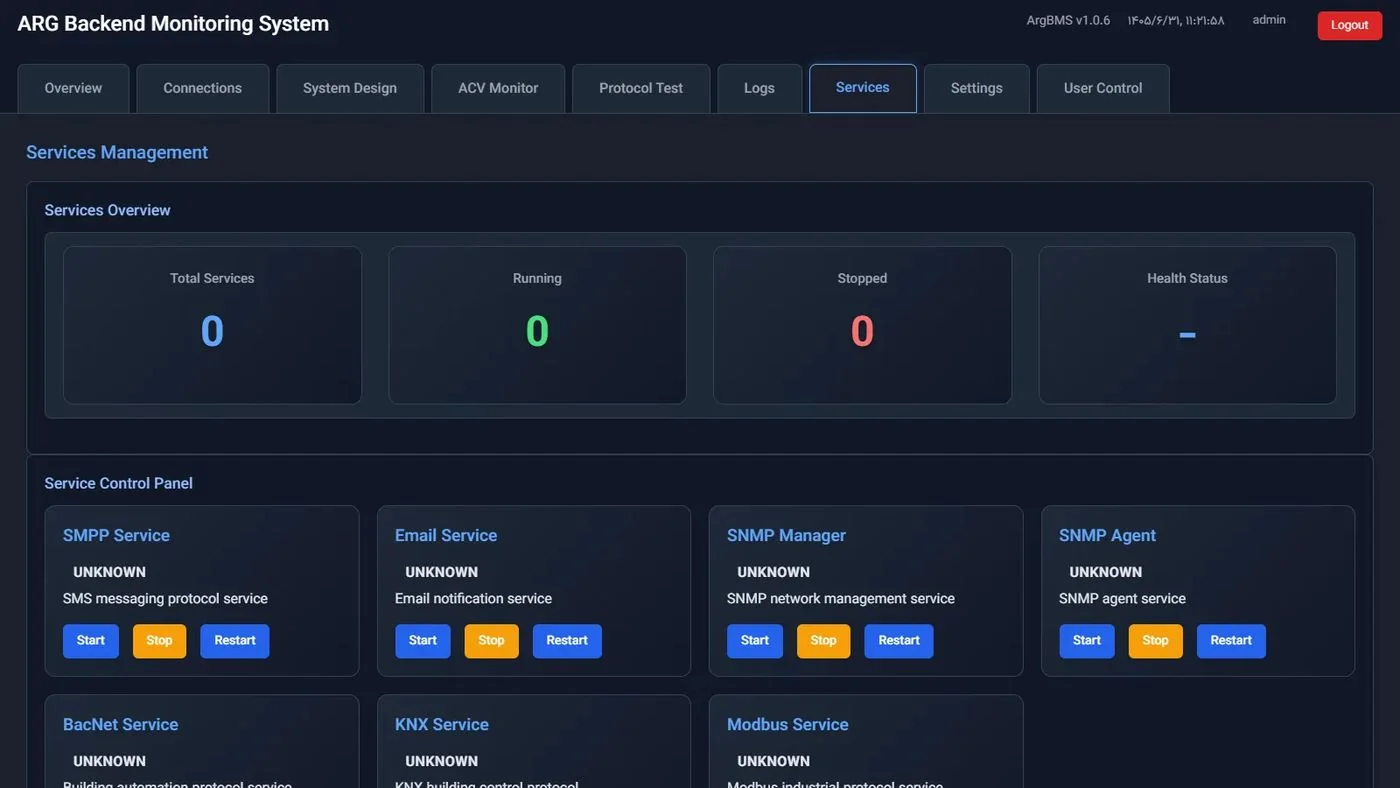Stop the SNMP Agent service

point(1156,641)
